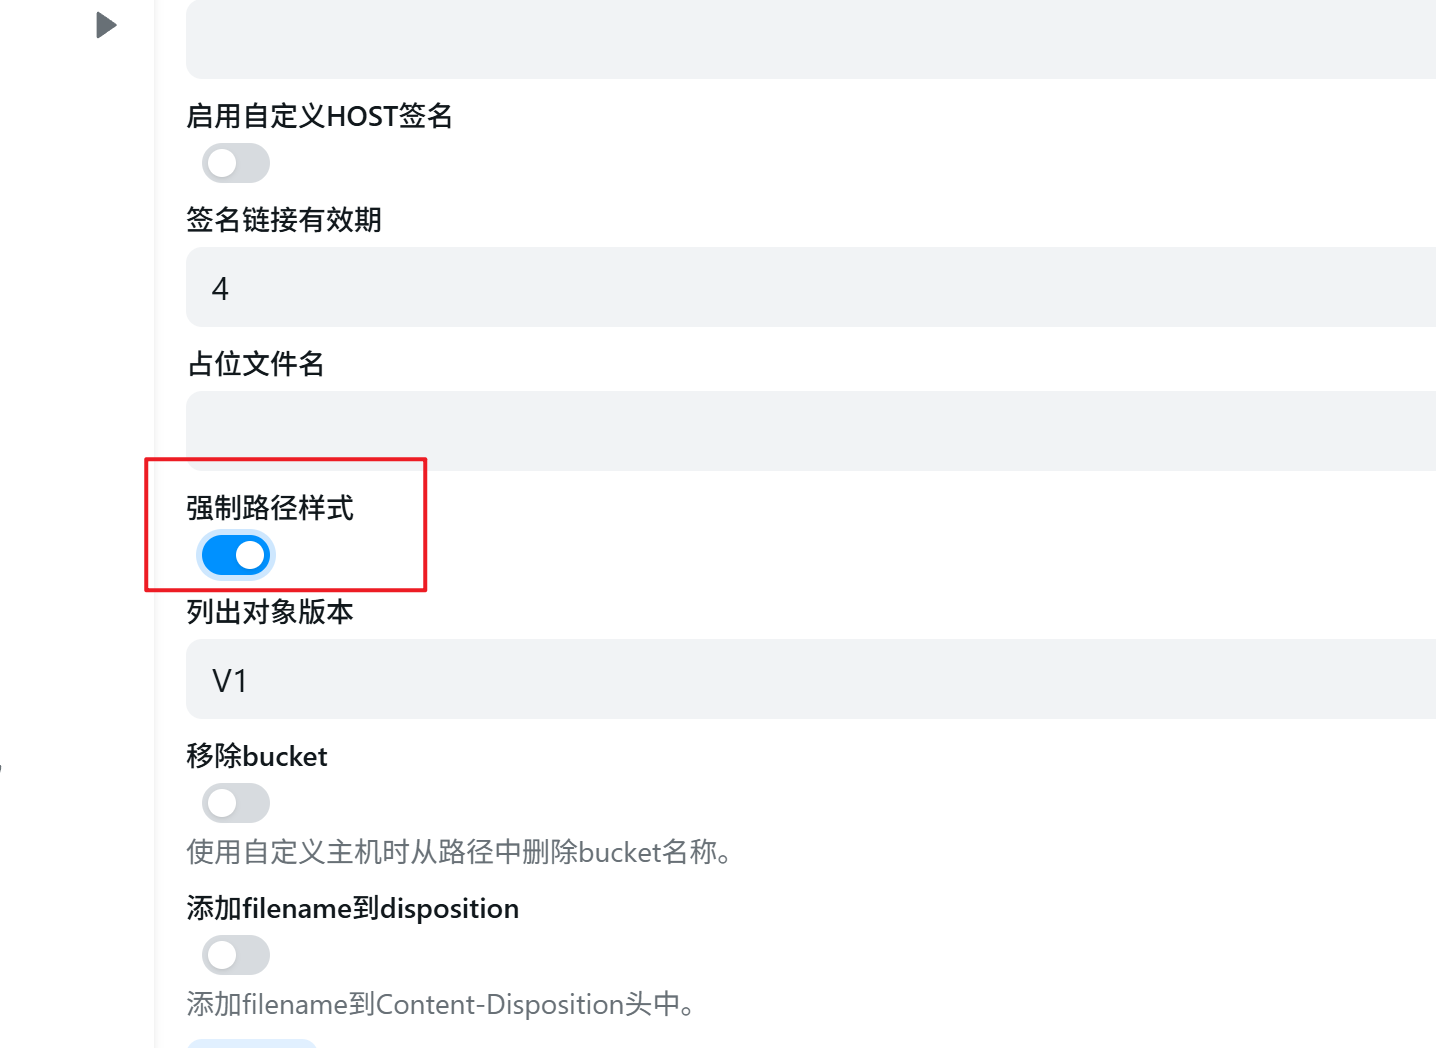The height and width of the screenshot is (1048, 1436).
Task: Click the 添加filename到disposition label
Action: pos(353,908)
